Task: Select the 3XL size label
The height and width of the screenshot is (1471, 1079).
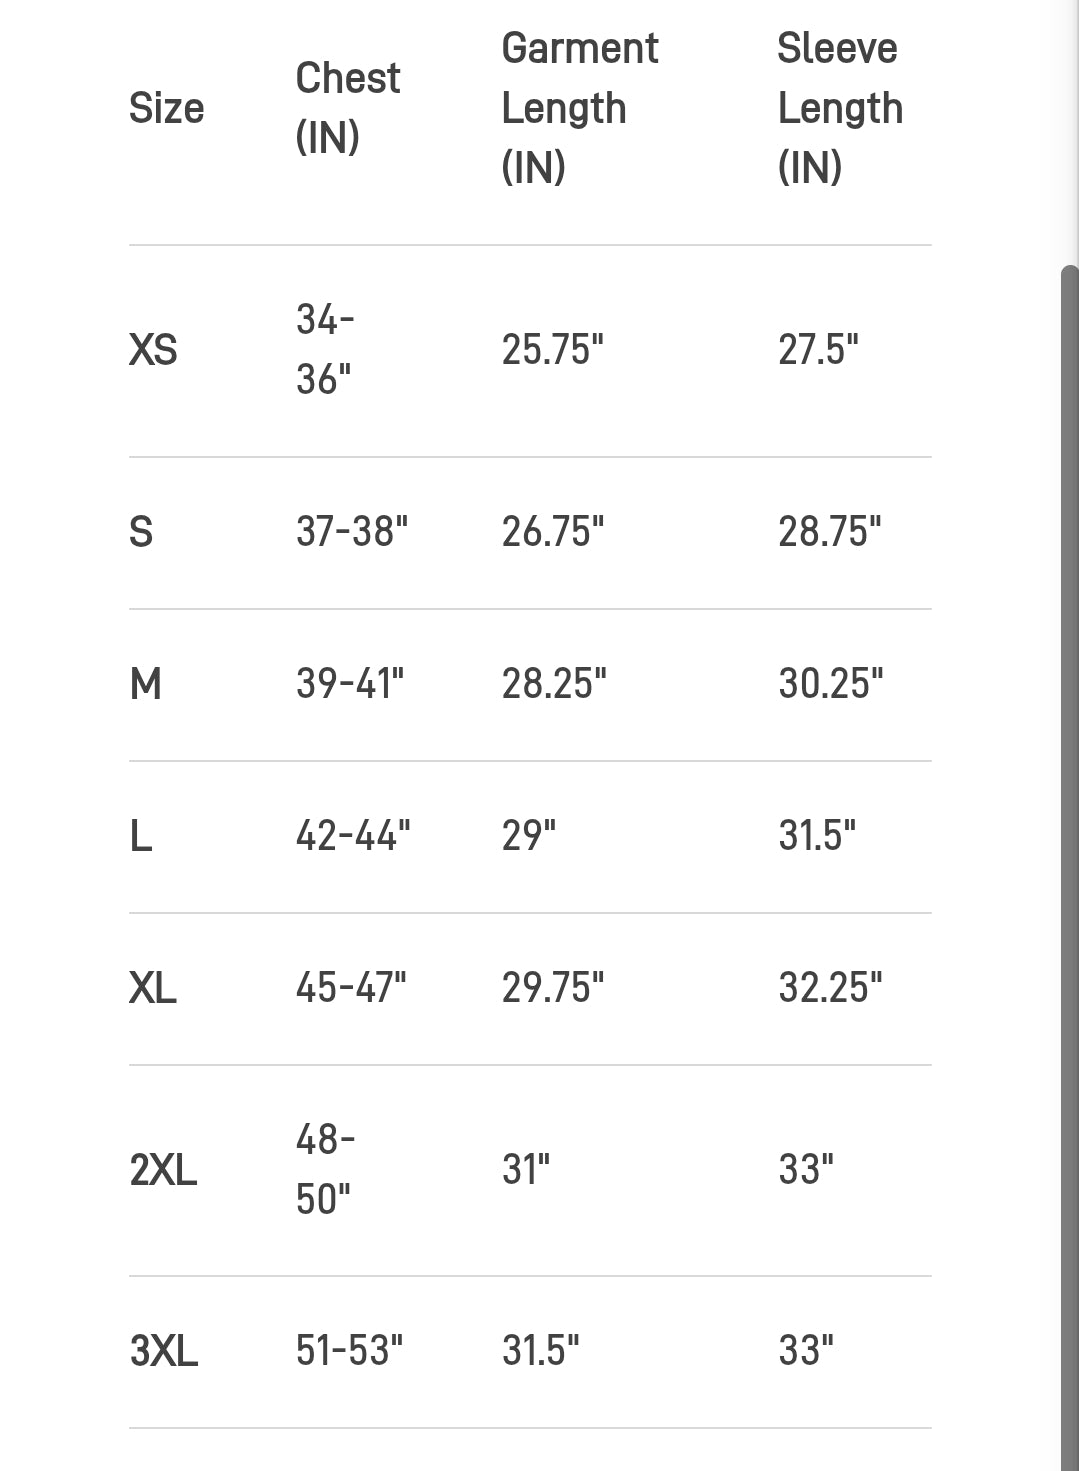Action: 163,1351
